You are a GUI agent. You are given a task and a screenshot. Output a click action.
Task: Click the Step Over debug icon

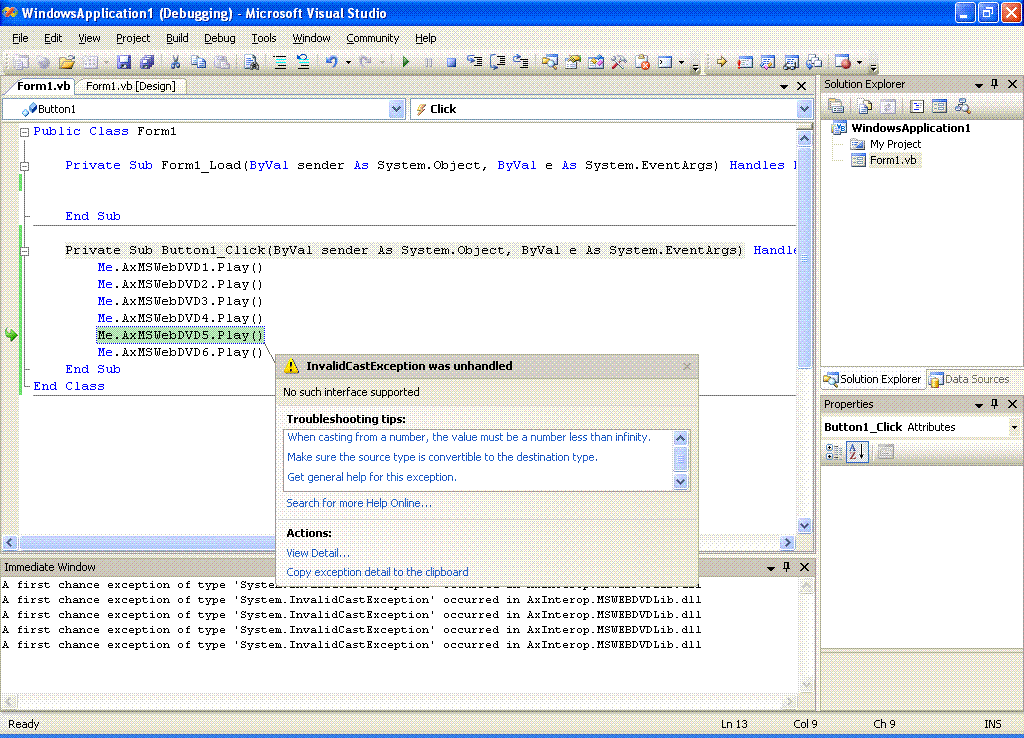[498, 63]
